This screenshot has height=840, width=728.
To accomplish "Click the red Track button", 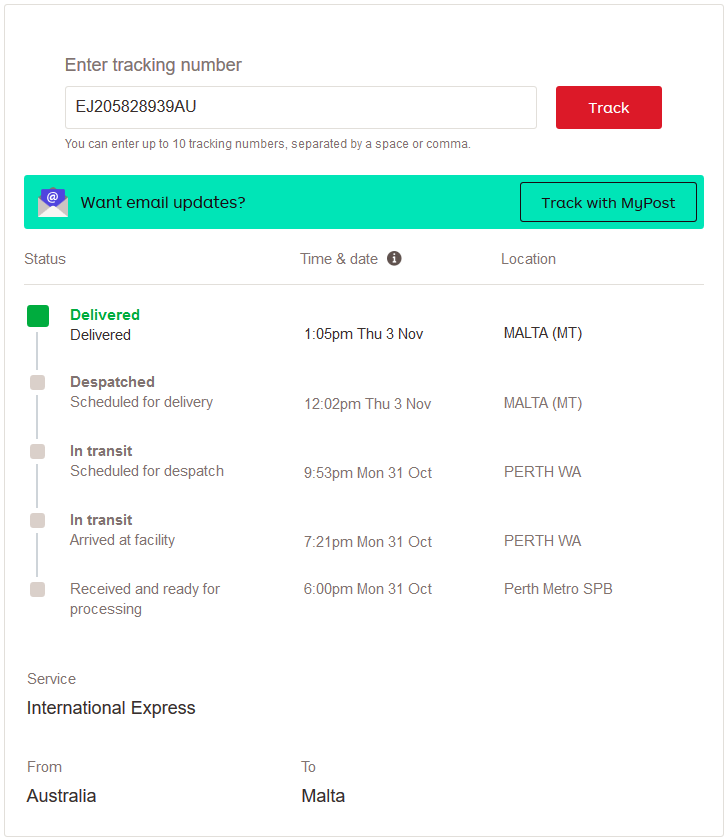I will (x=609, y=108).
